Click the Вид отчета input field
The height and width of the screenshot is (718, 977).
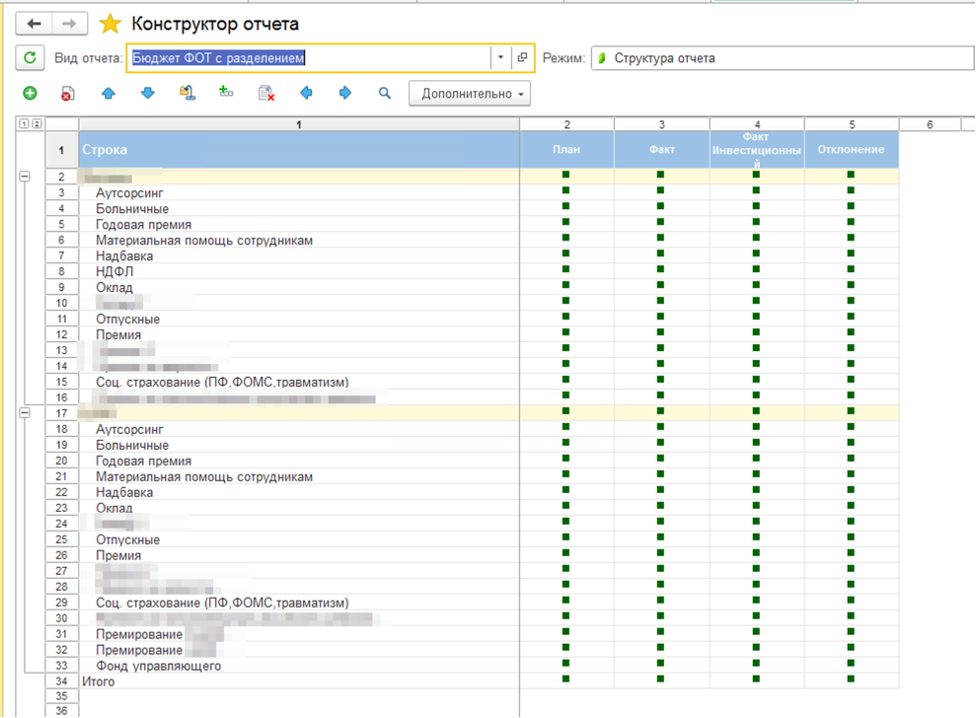(x=310, y=58)
